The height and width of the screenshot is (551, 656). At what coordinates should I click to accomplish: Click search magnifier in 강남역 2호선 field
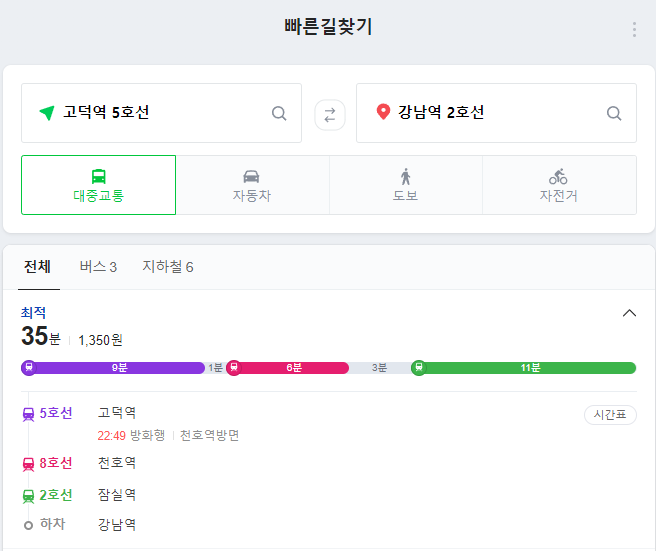tap(614, 113)
